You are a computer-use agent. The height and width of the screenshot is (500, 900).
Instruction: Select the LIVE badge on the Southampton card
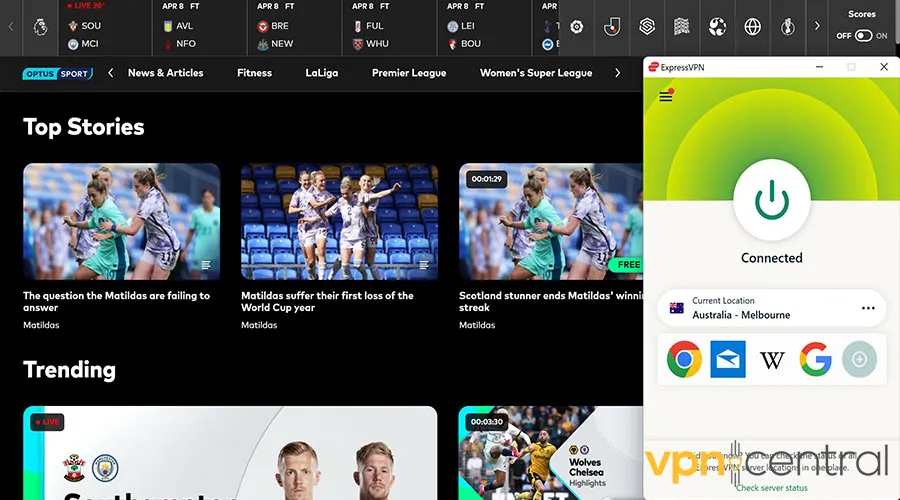pos(47,422)
